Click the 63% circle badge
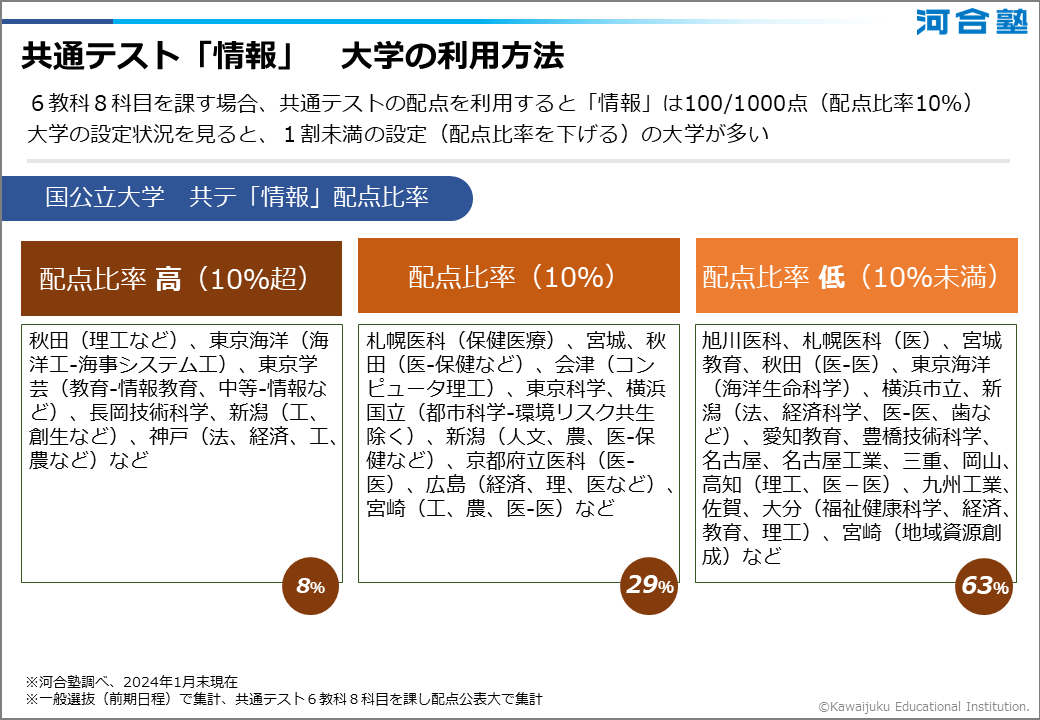The image size is (1040, 720). coord(984,586)
